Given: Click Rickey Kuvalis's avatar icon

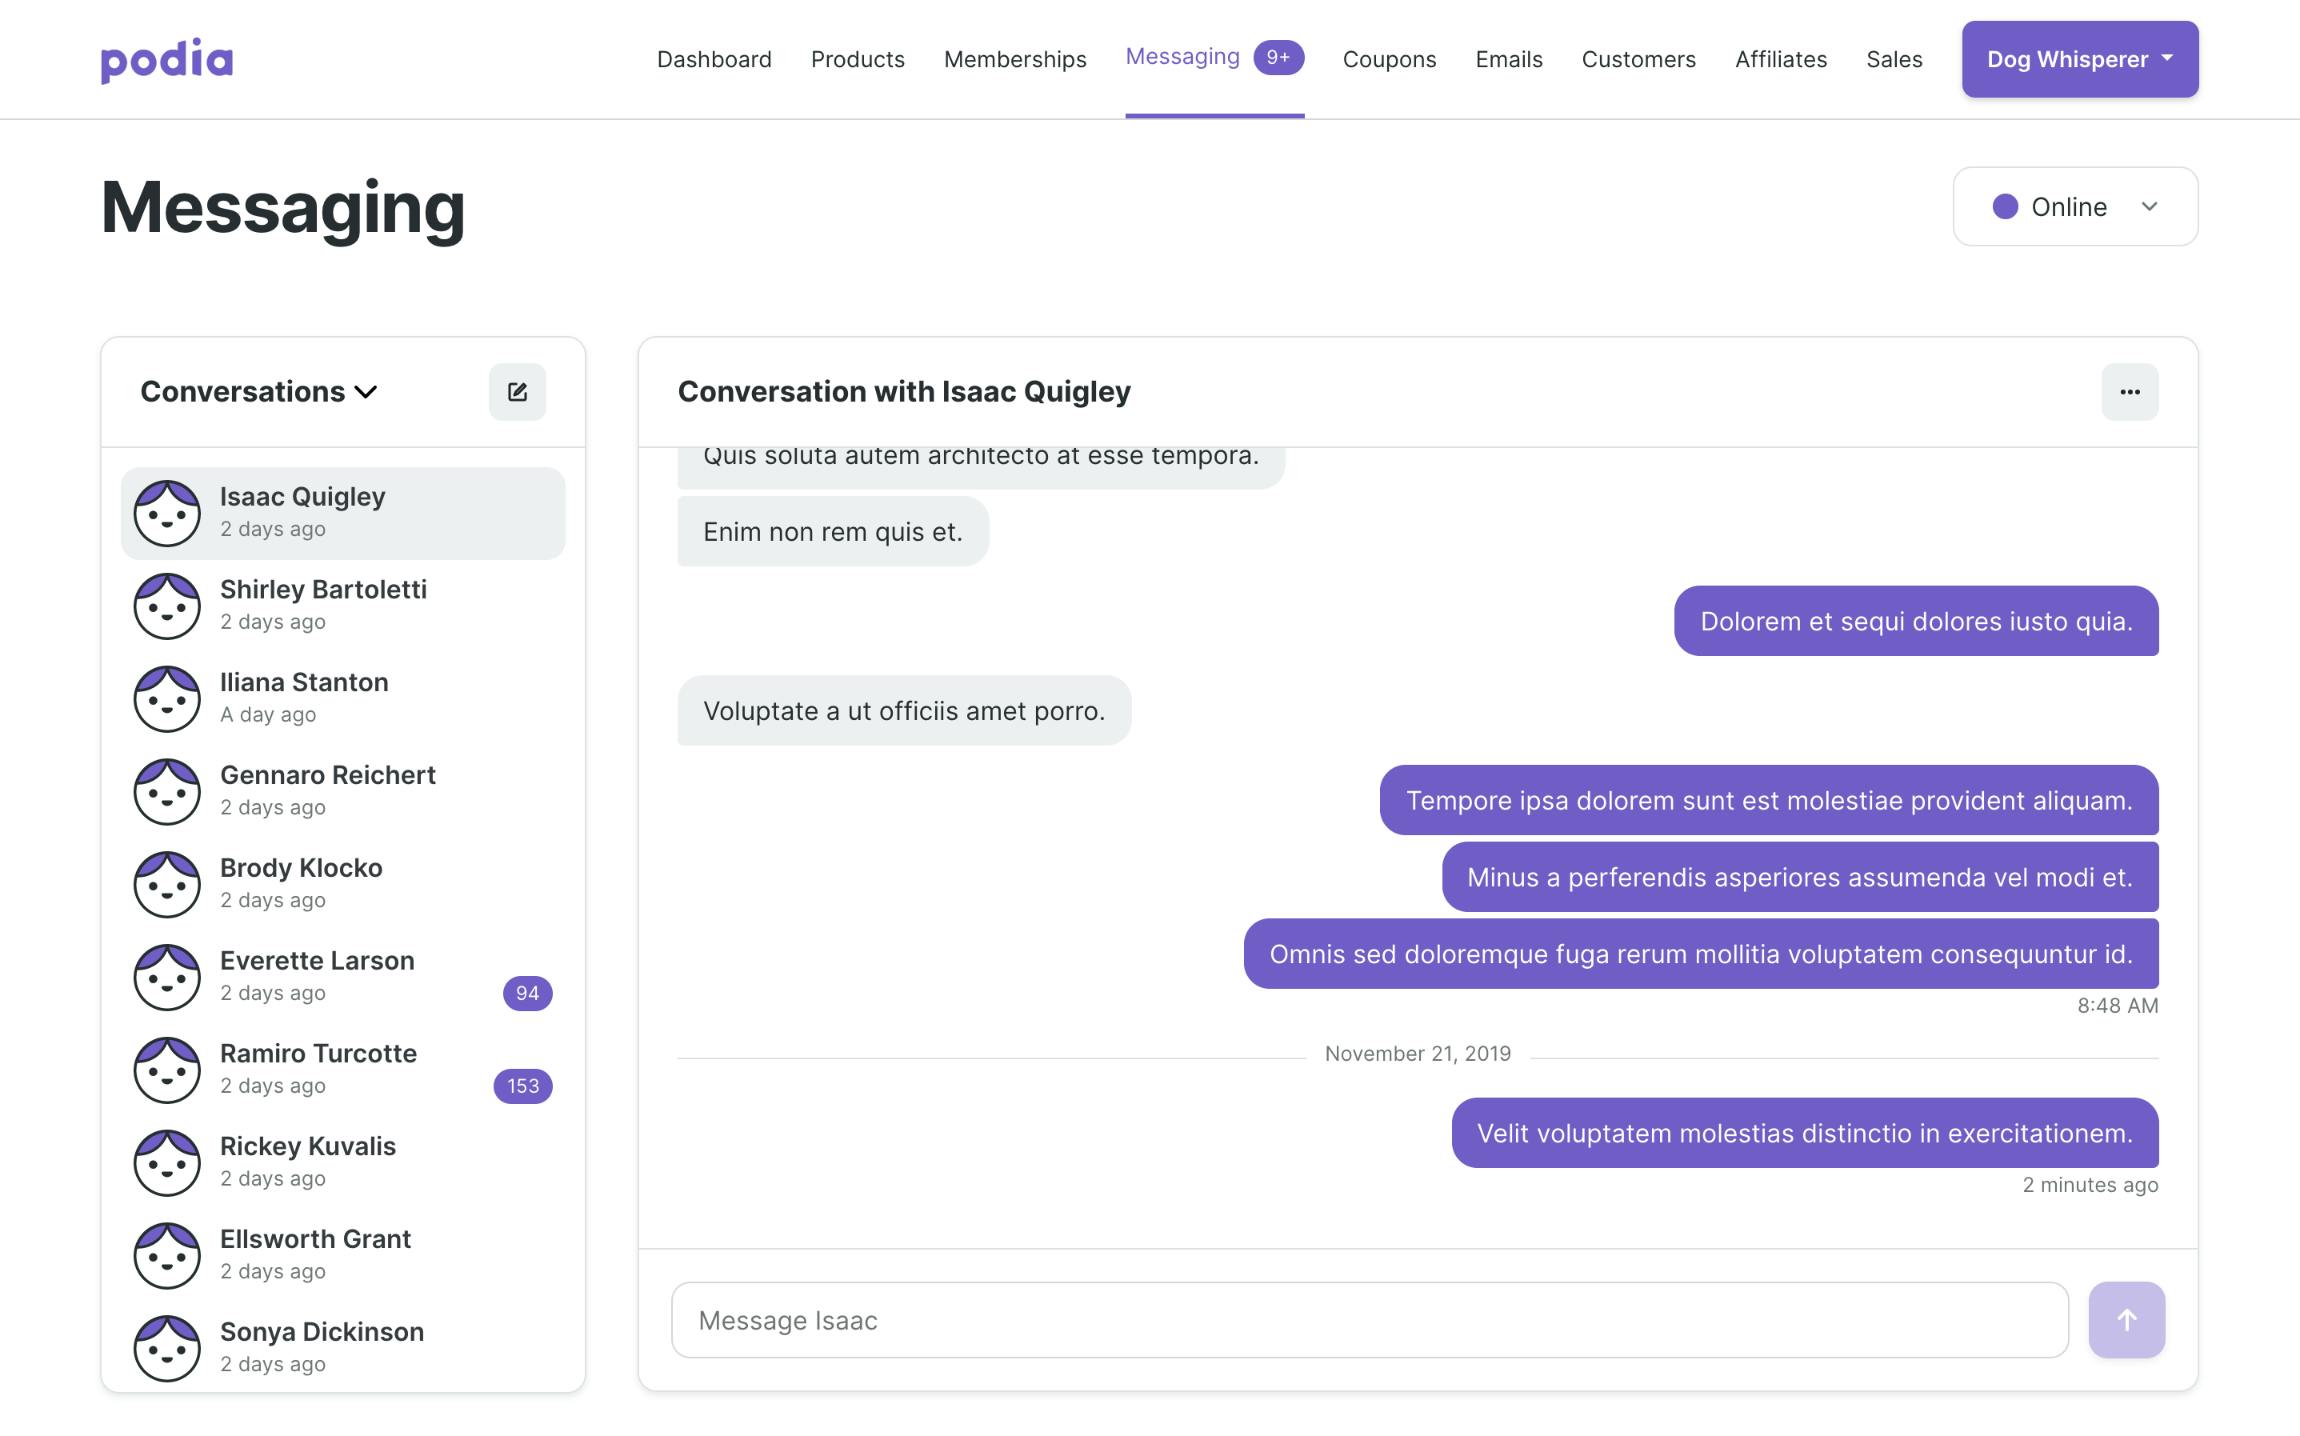Looking at the screenshot, I should pos(167,1163).
